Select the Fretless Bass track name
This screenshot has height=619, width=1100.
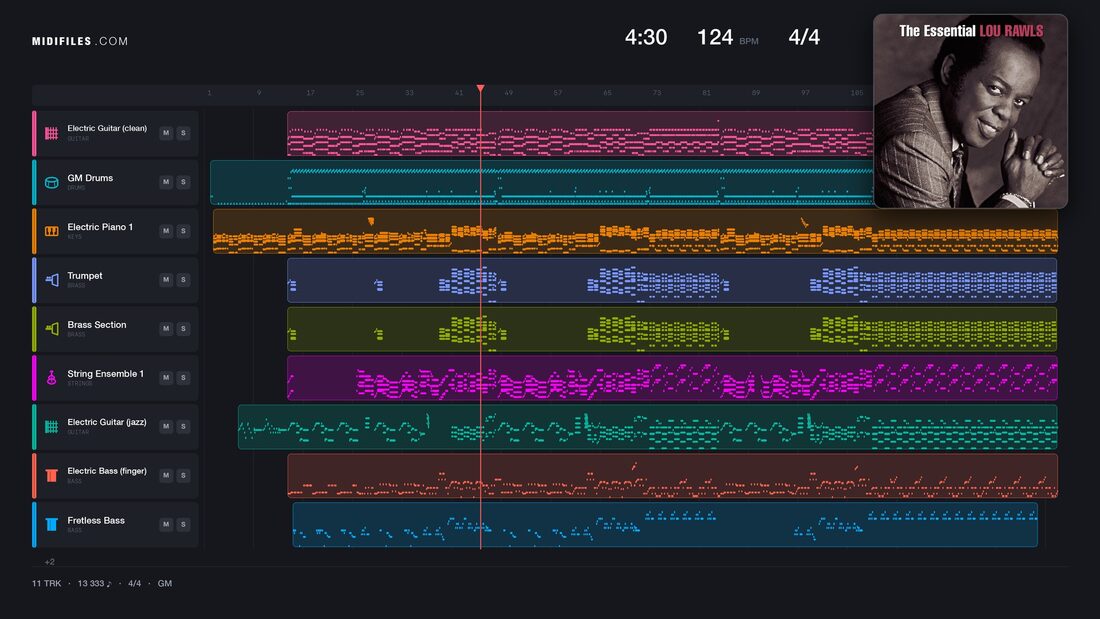[96, 520]
